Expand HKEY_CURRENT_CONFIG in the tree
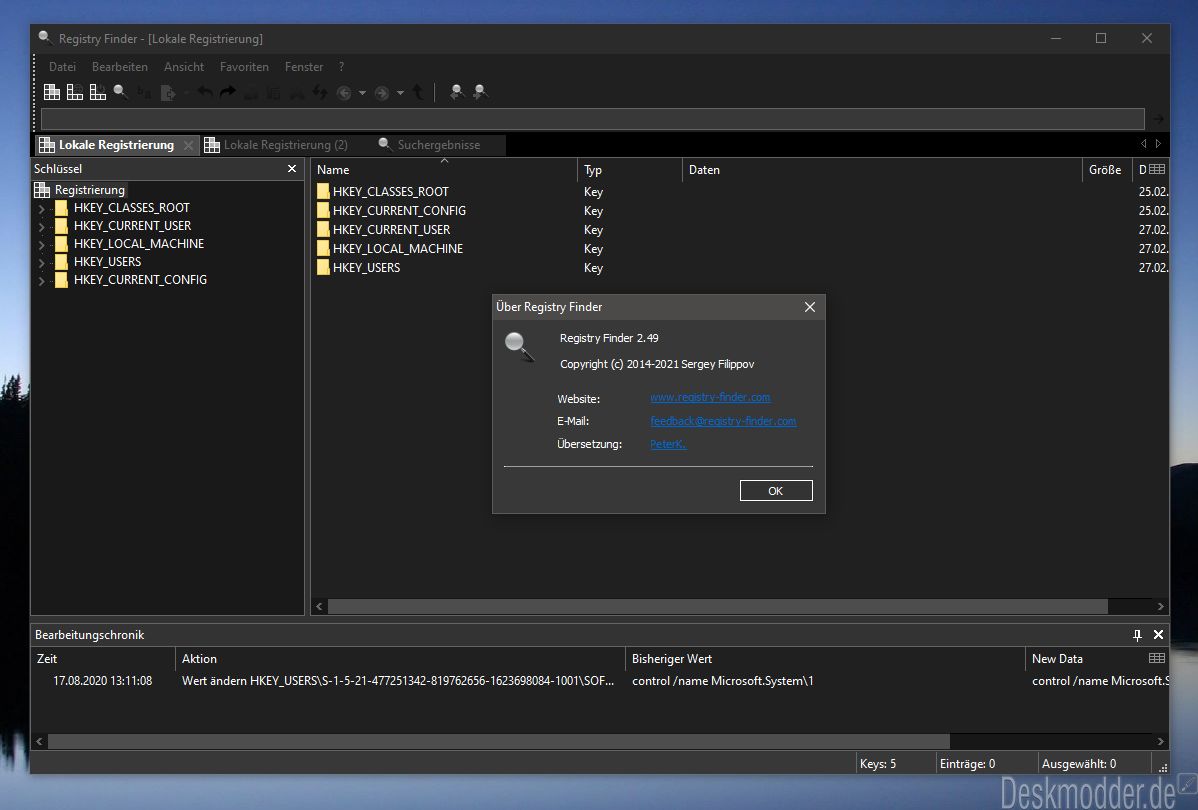 [x=42, y=280]
